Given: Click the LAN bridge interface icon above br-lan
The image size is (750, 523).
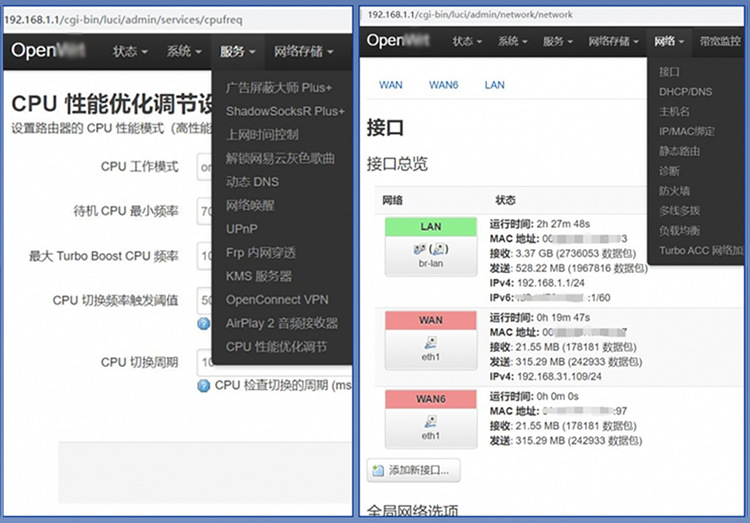Looking at the screenshot, I should click(x=430, y=249).
